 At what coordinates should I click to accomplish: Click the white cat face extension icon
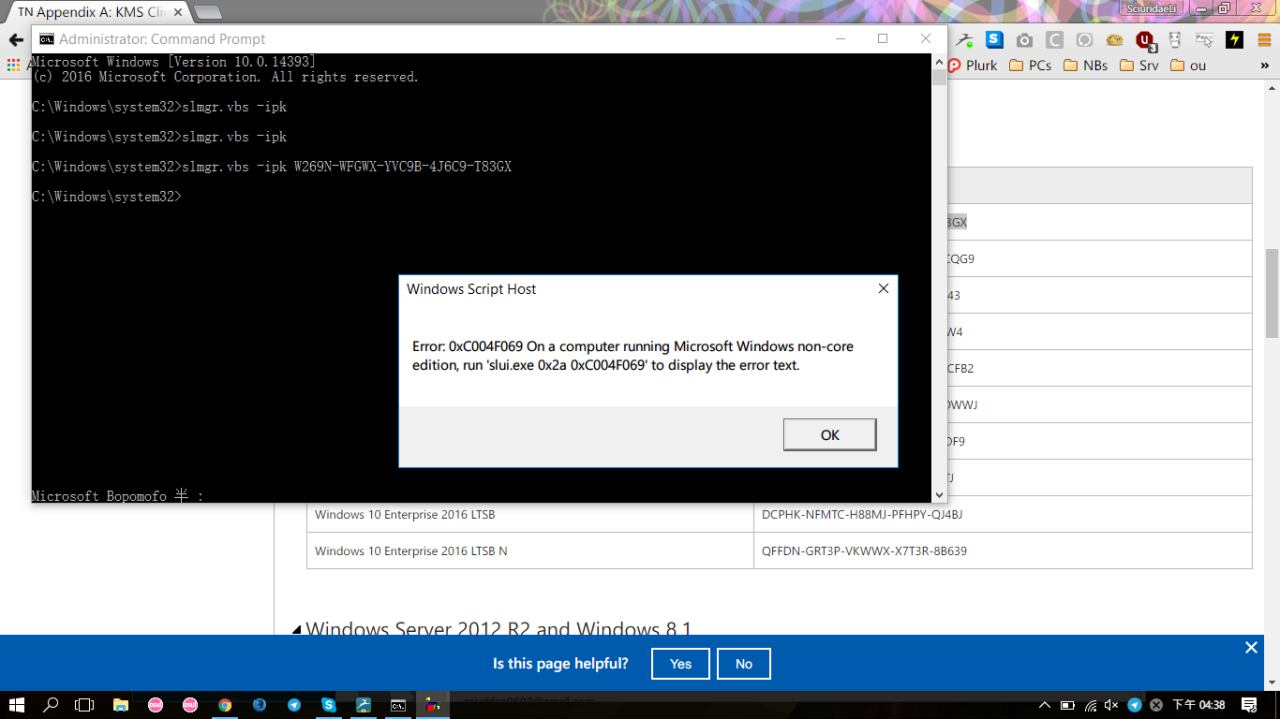point(1175,40)
